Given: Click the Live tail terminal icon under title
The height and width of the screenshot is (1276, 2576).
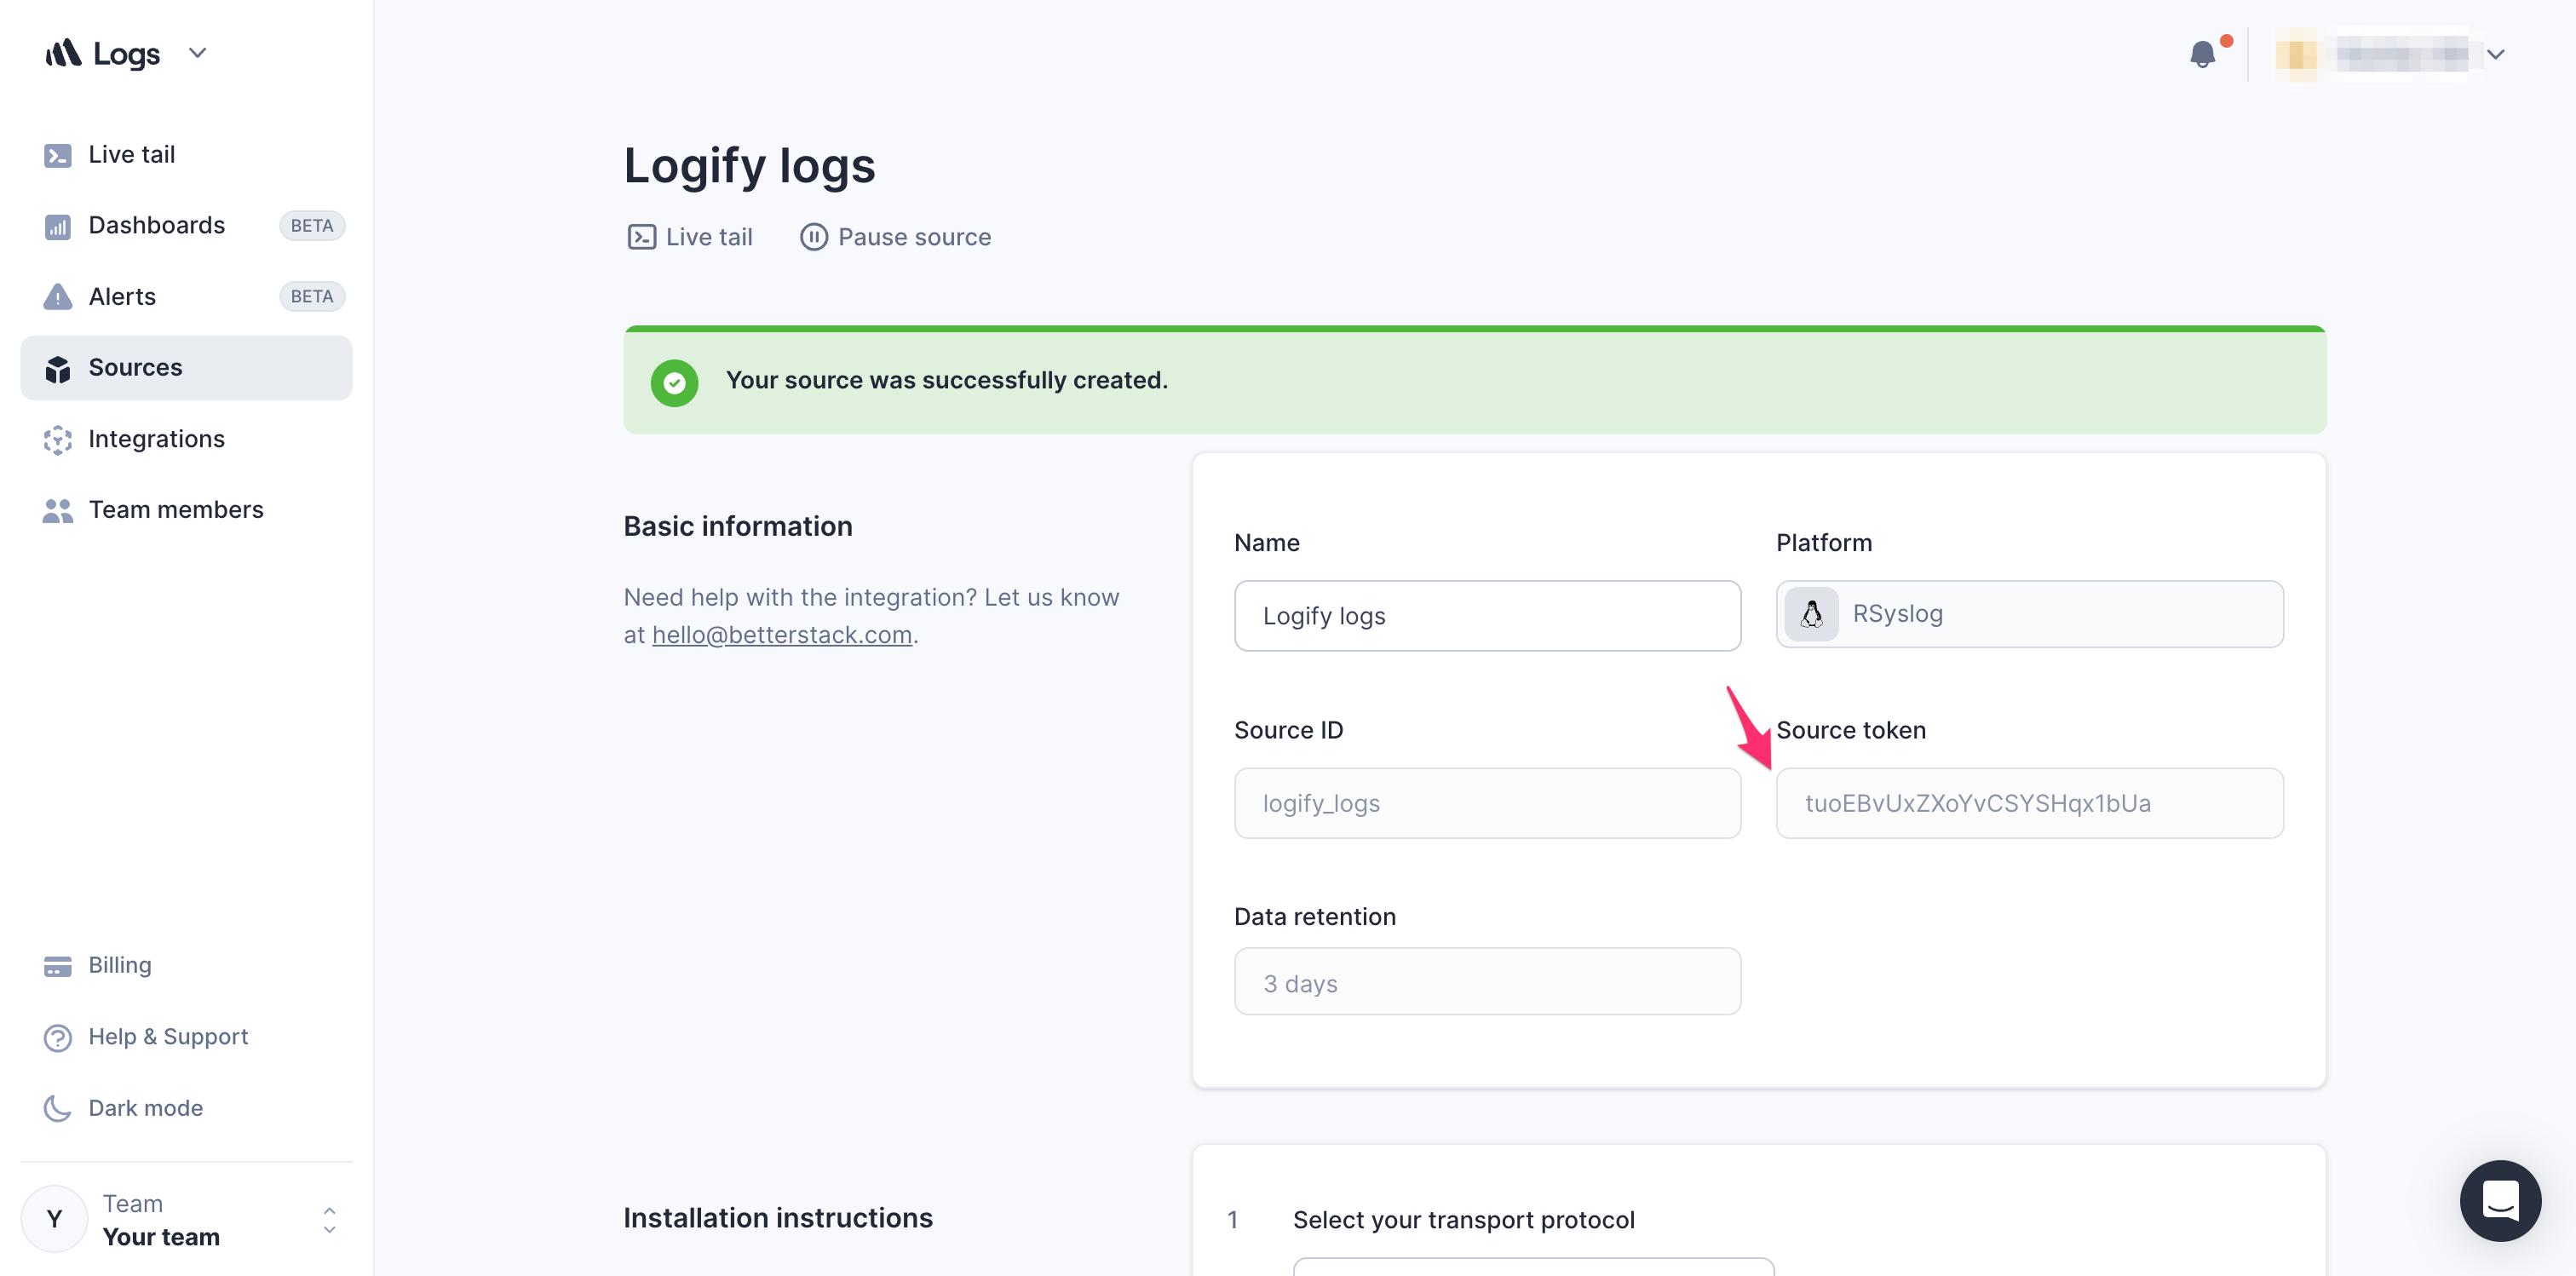Looking at the screenshot, I should click(x=641, y=237).
